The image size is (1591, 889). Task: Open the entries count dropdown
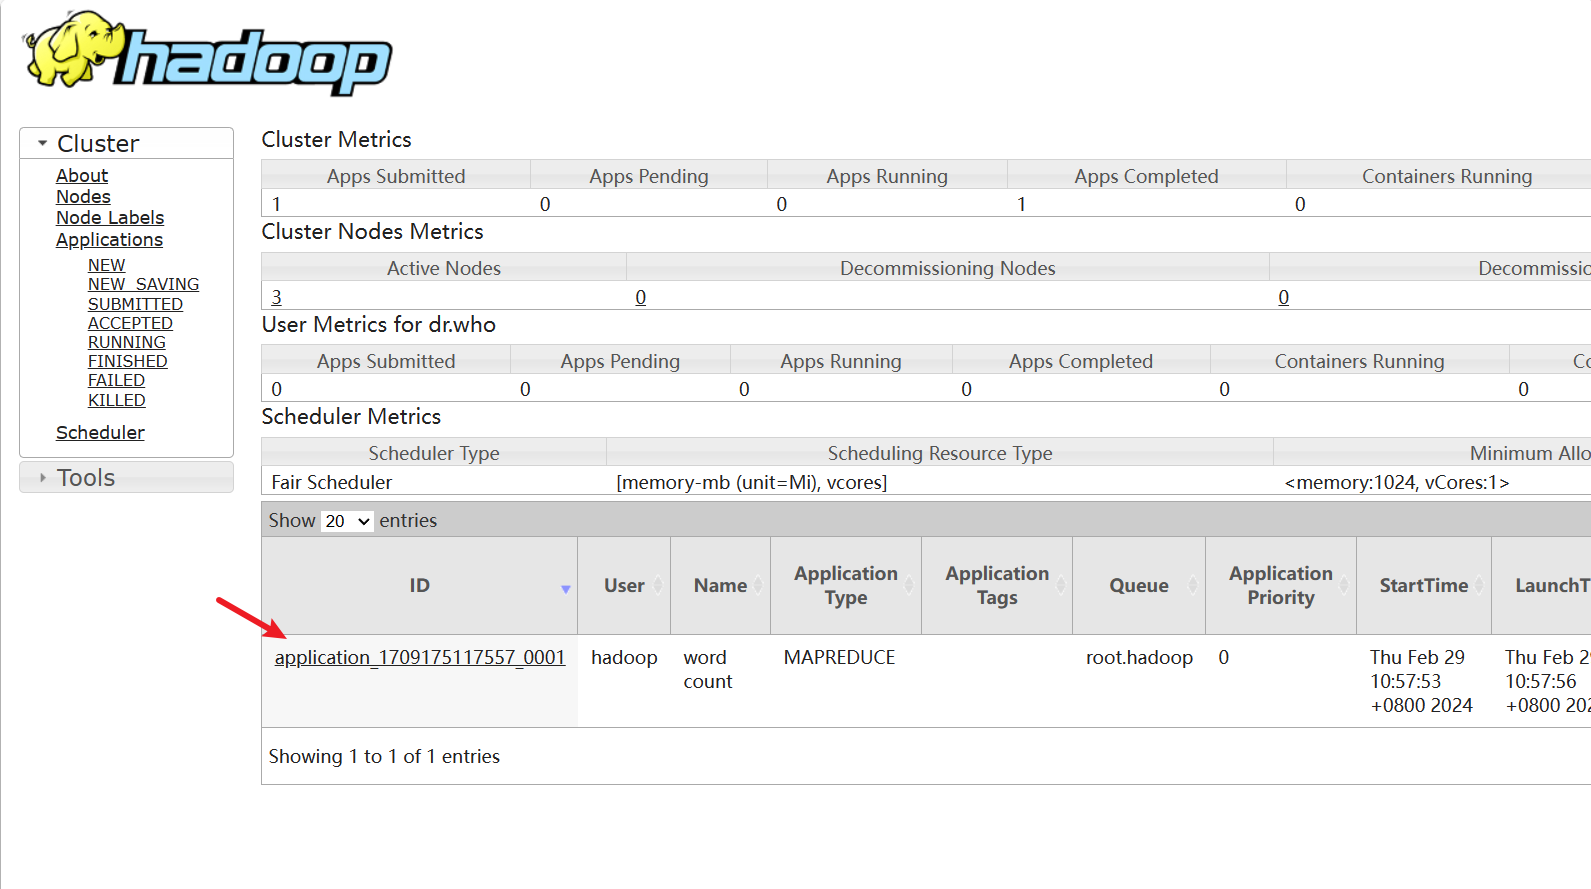tap(347, 521)
